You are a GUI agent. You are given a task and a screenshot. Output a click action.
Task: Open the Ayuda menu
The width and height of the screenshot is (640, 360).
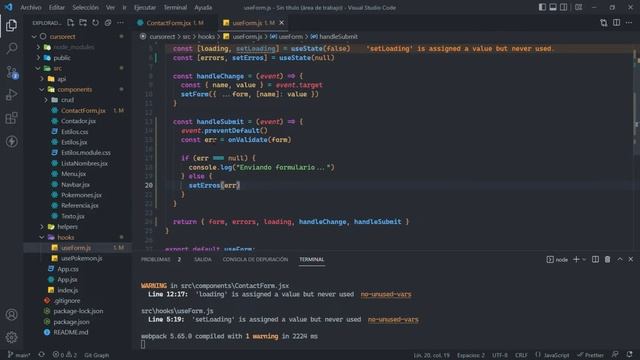pos(203,7)
